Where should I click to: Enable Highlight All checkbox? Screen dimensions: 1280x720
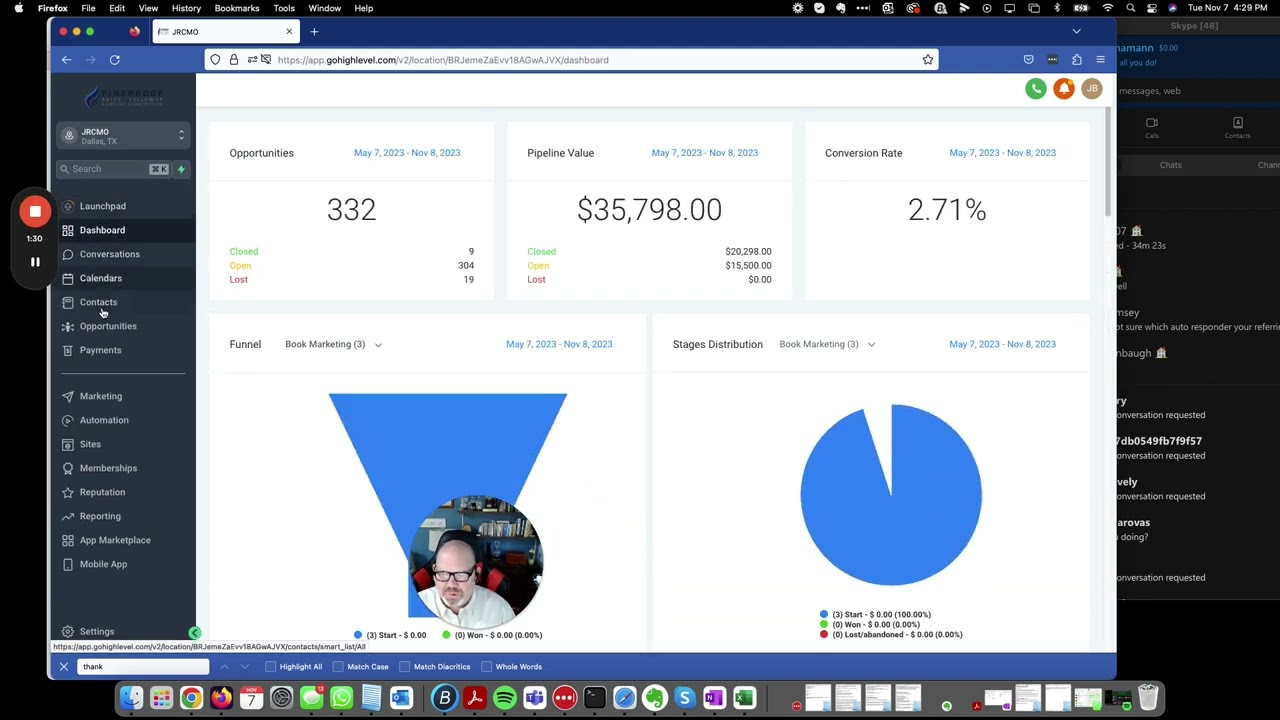point(271,667)
